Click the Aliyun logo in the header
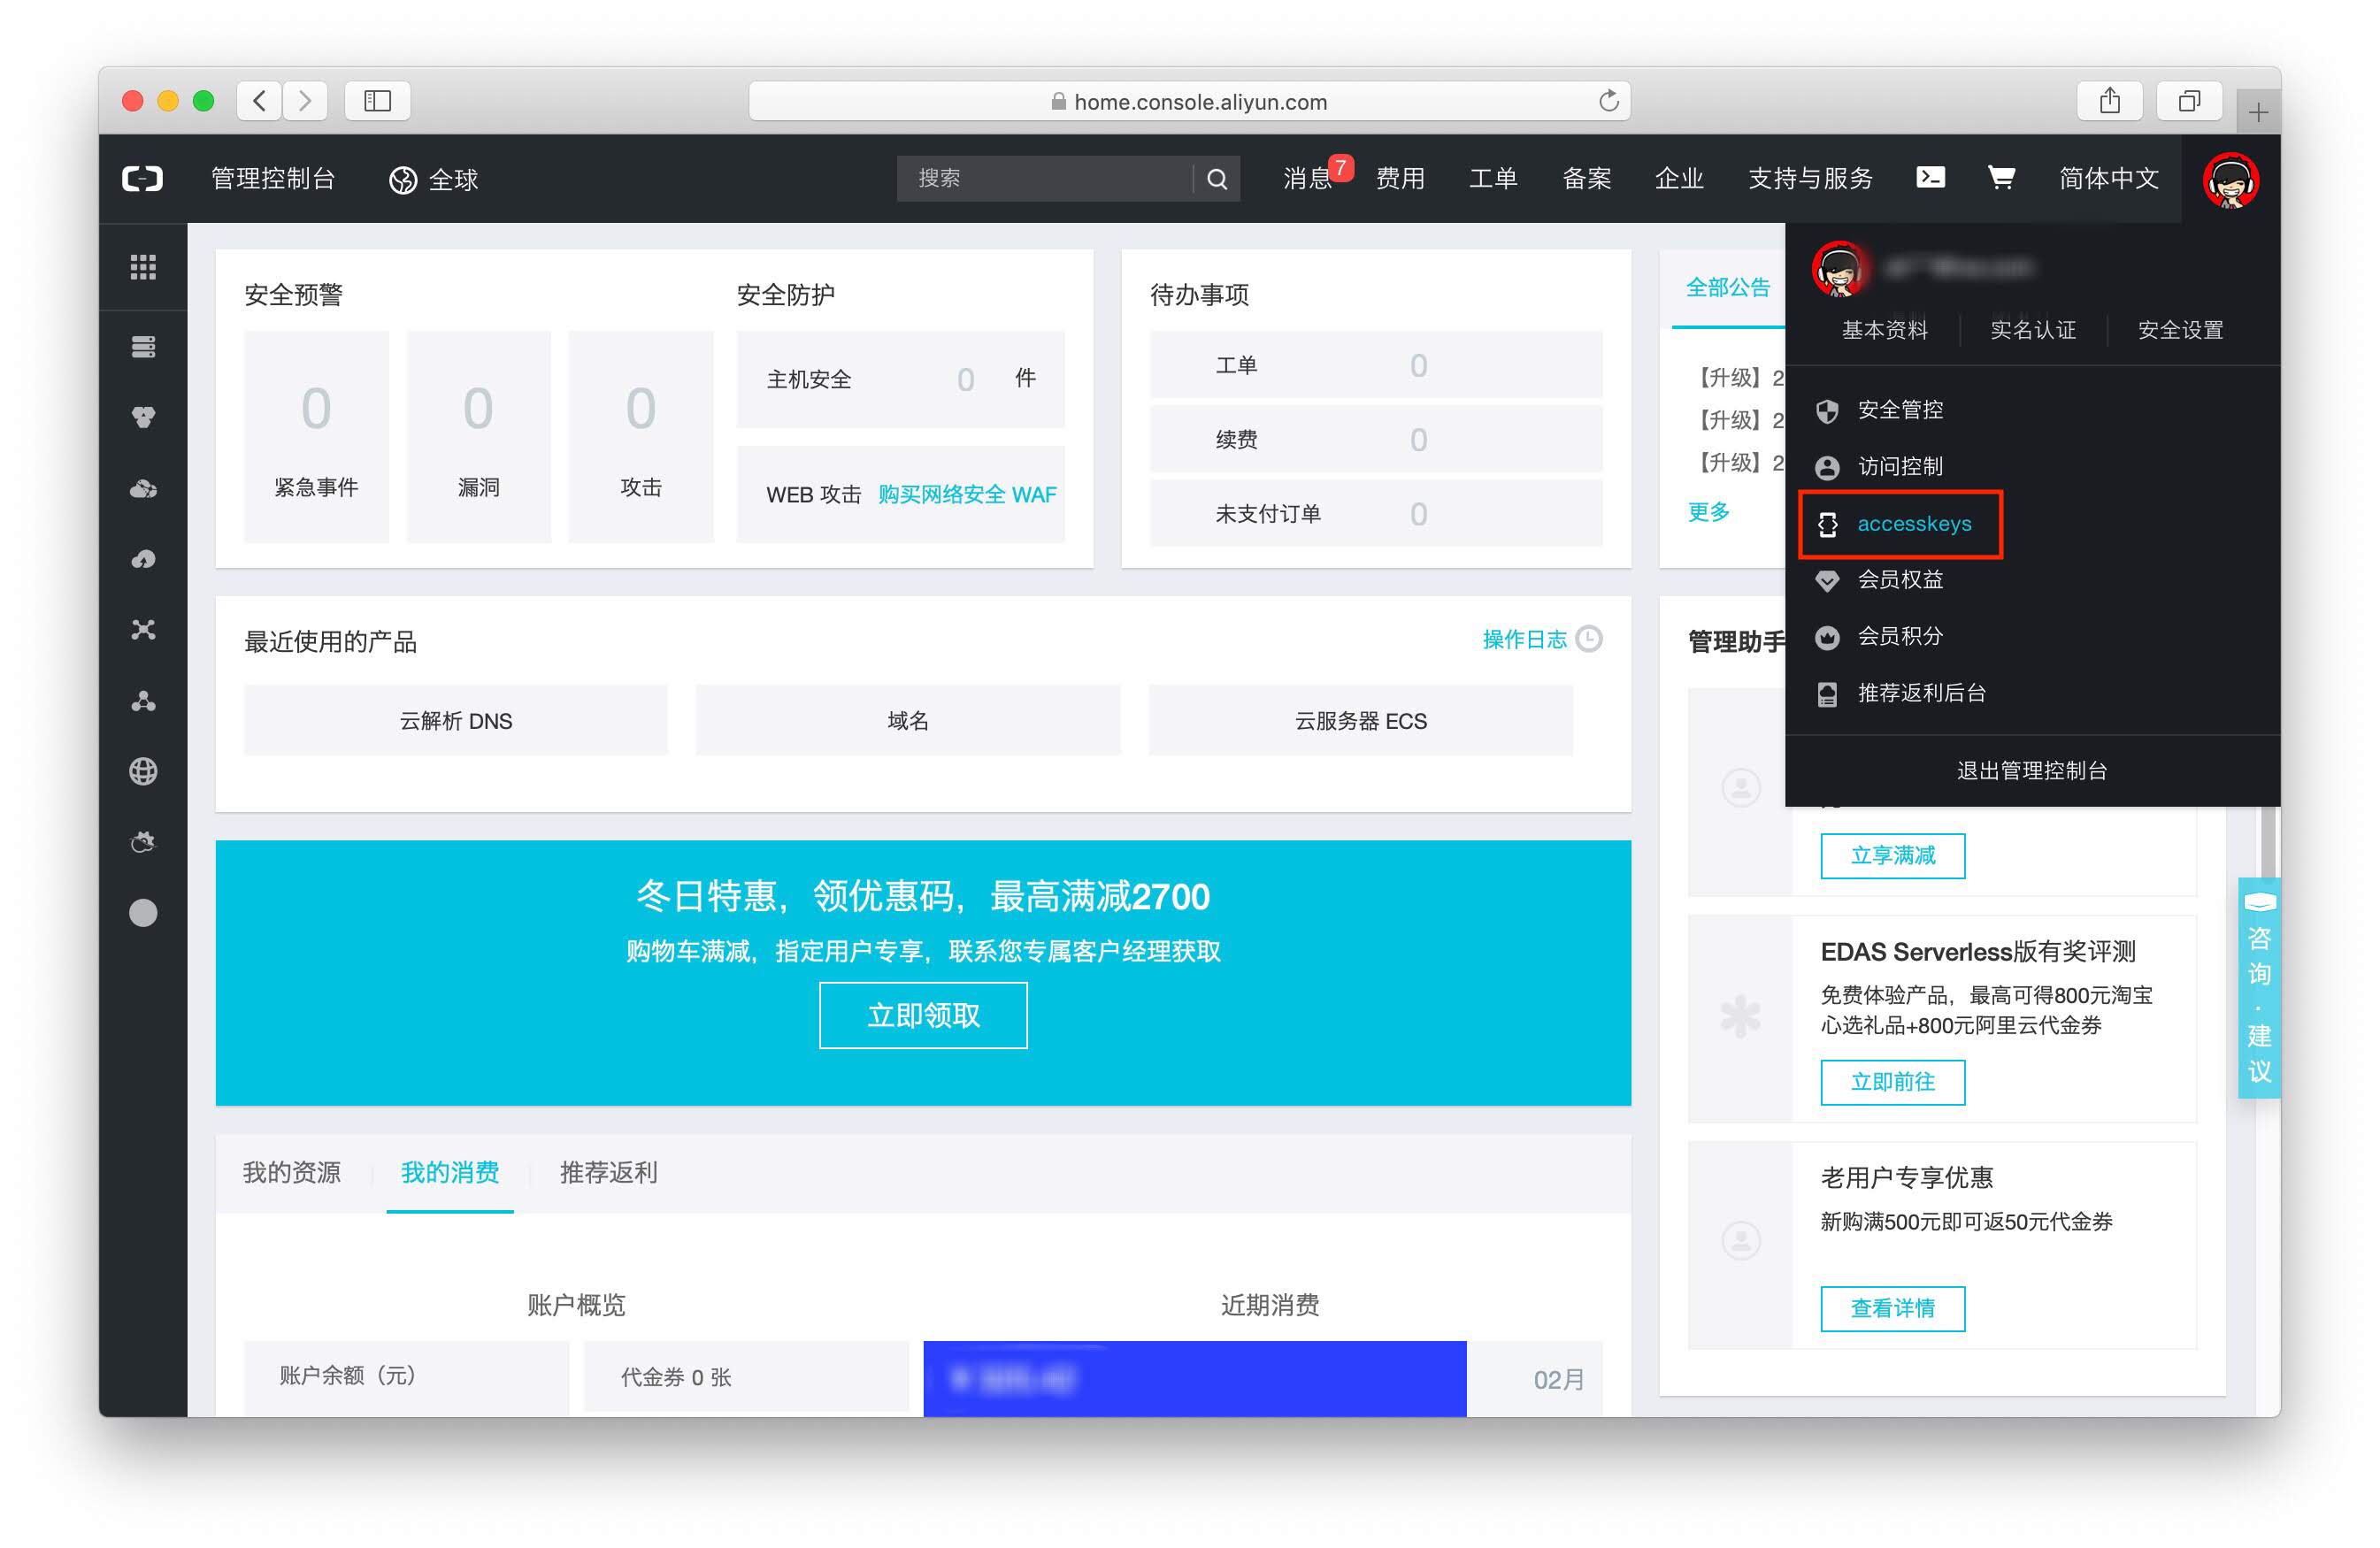This screenshot has height=1548, width=2380. point(143,179)
